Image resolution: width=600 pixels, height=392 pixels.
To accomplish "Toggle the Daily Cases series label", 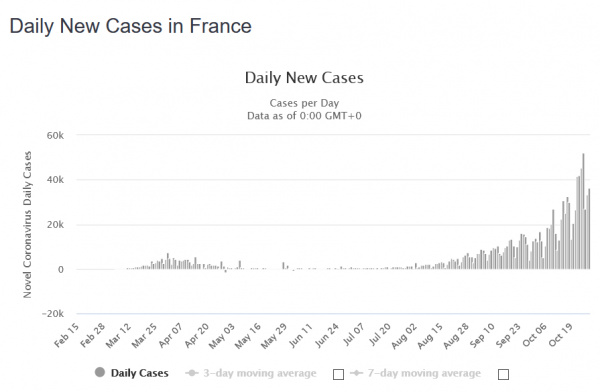I will tap(140, 373).
